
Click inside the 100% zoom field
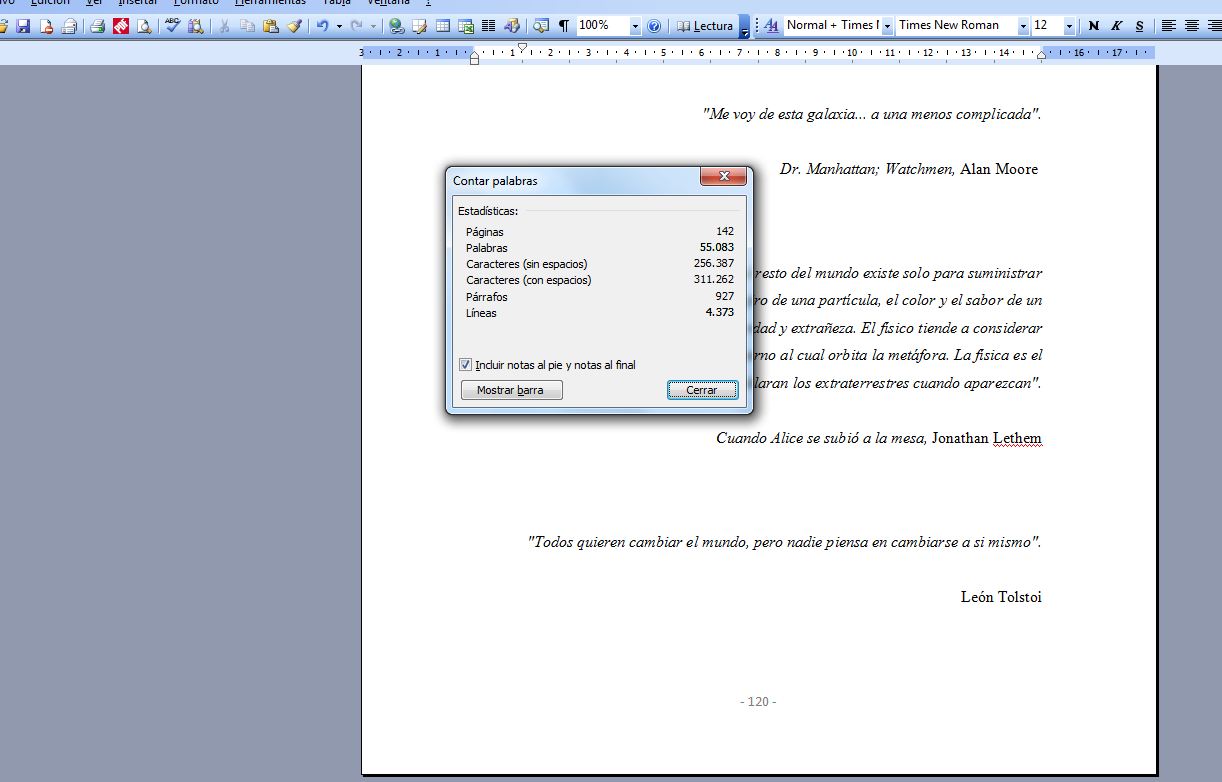(603, 26)
